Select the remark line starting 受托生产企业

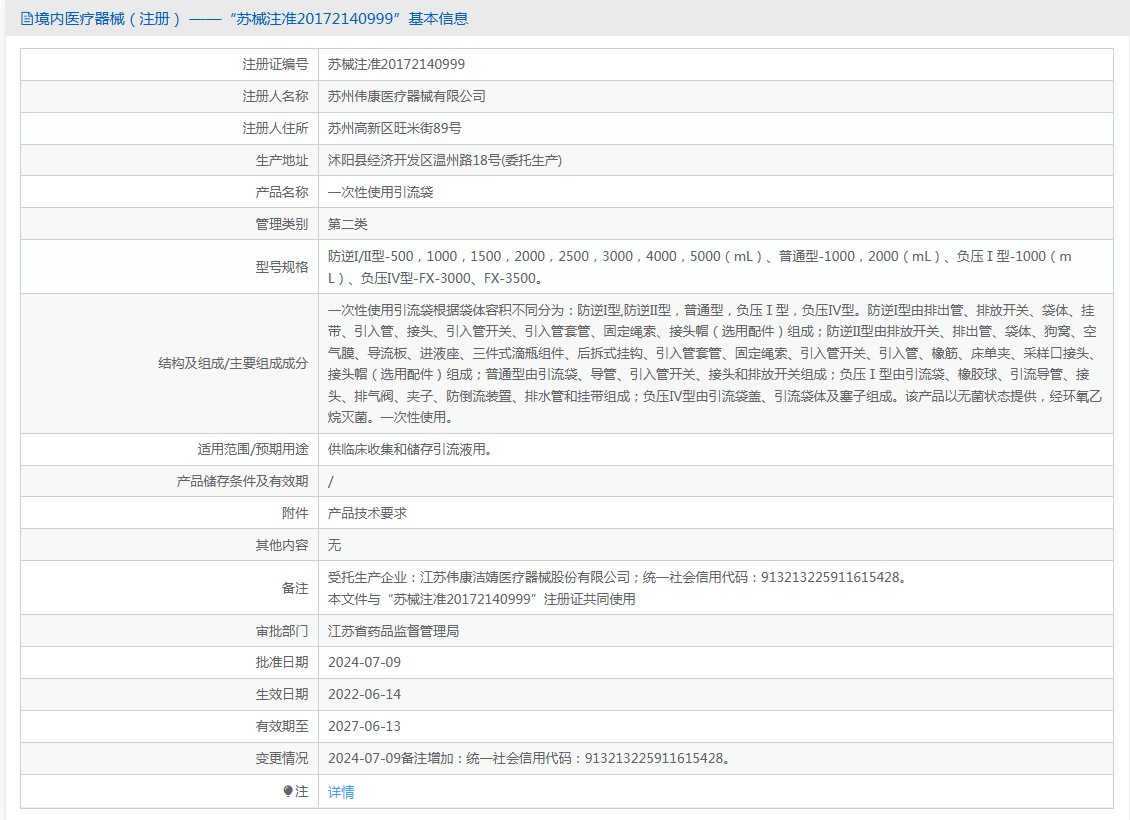coord(618,577)
